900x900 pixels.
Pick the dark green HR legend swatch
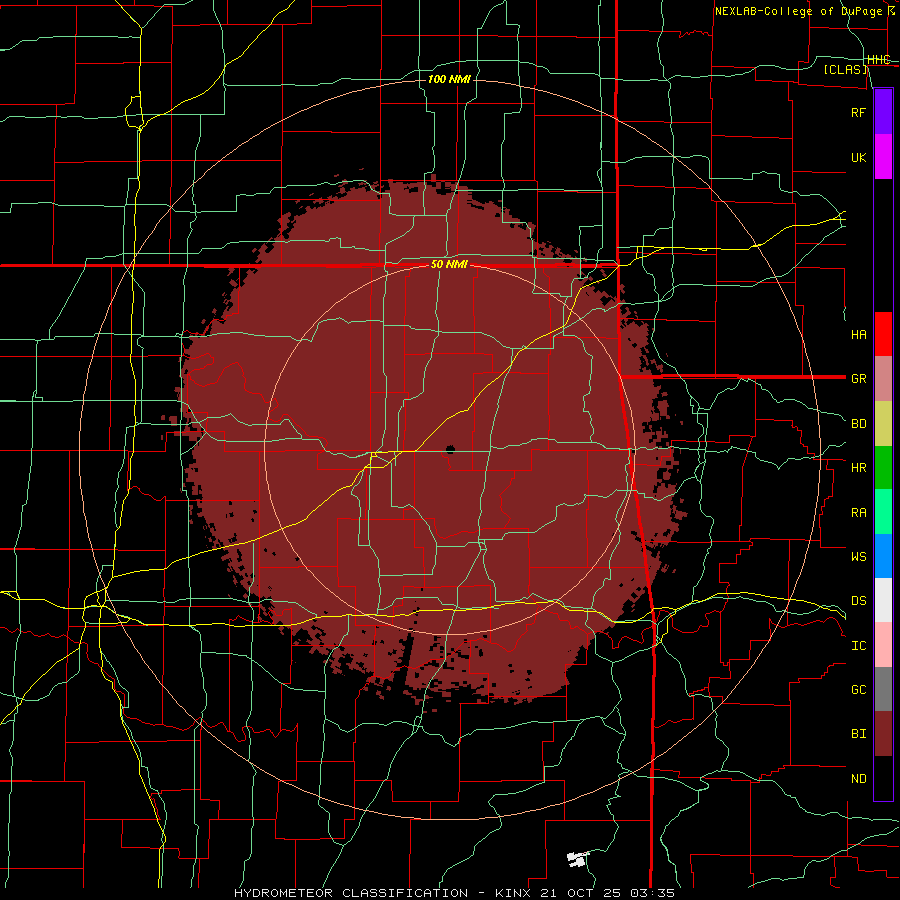coord(883,467)
